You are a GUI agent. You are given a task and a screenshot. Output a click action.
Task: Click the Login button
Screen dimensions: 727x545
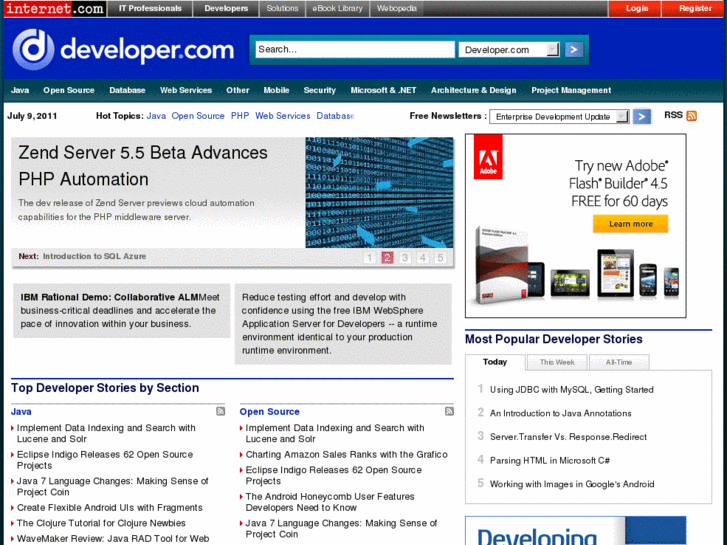click(637, 8)
